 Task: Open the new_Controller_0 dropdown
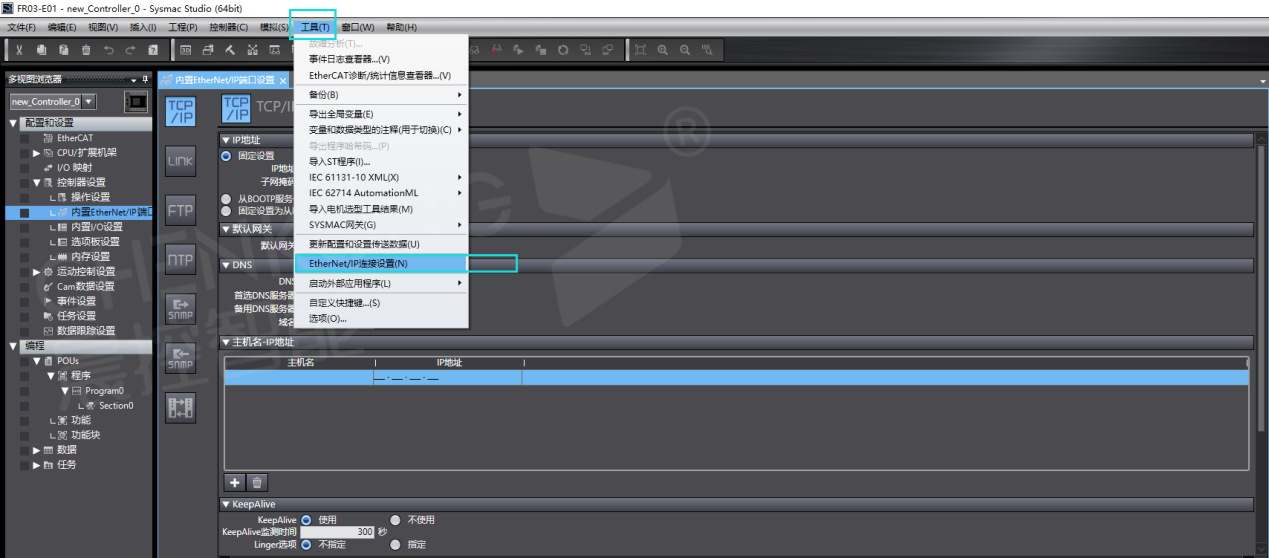coord(89,101)
